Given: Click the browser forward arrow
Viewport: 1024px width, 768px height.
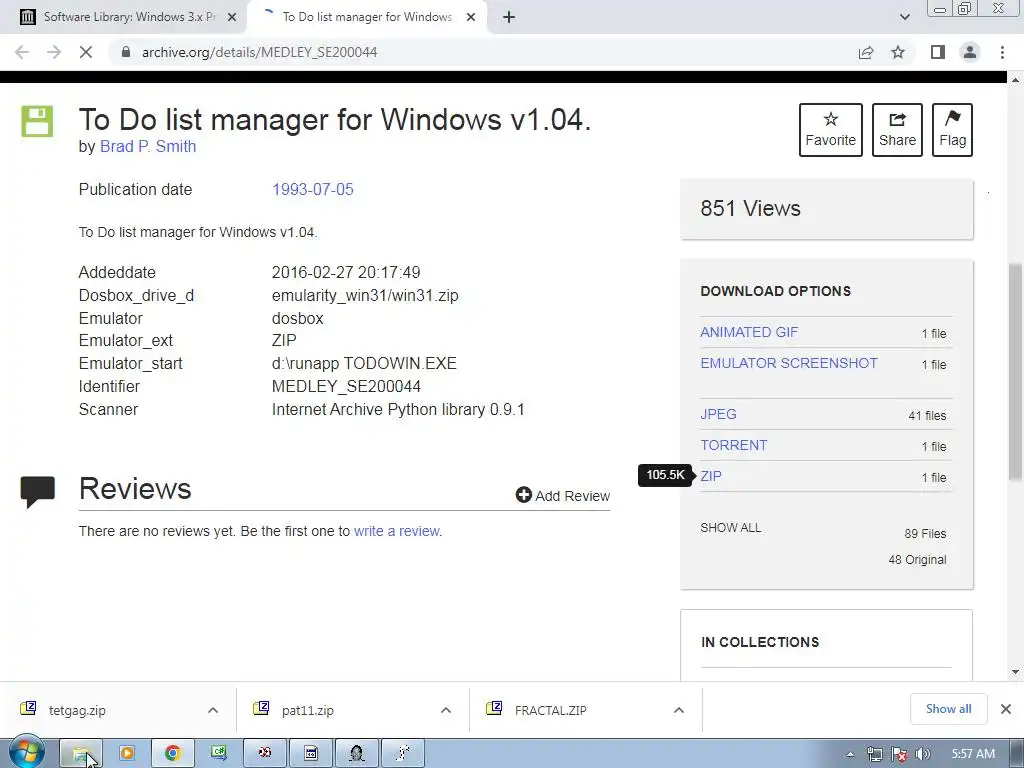Looking at the screenshot, I should (x=54, y=52).
